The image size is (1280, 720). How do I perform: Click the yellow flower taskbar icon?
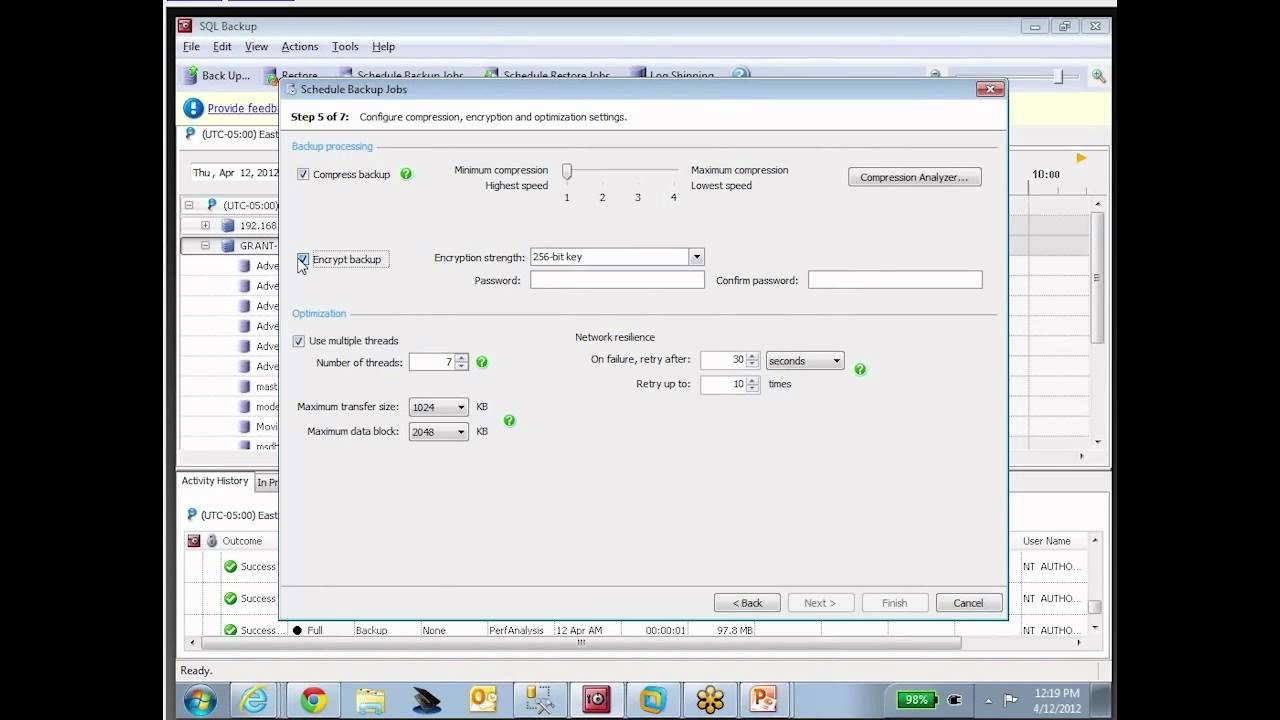[710, 700]
